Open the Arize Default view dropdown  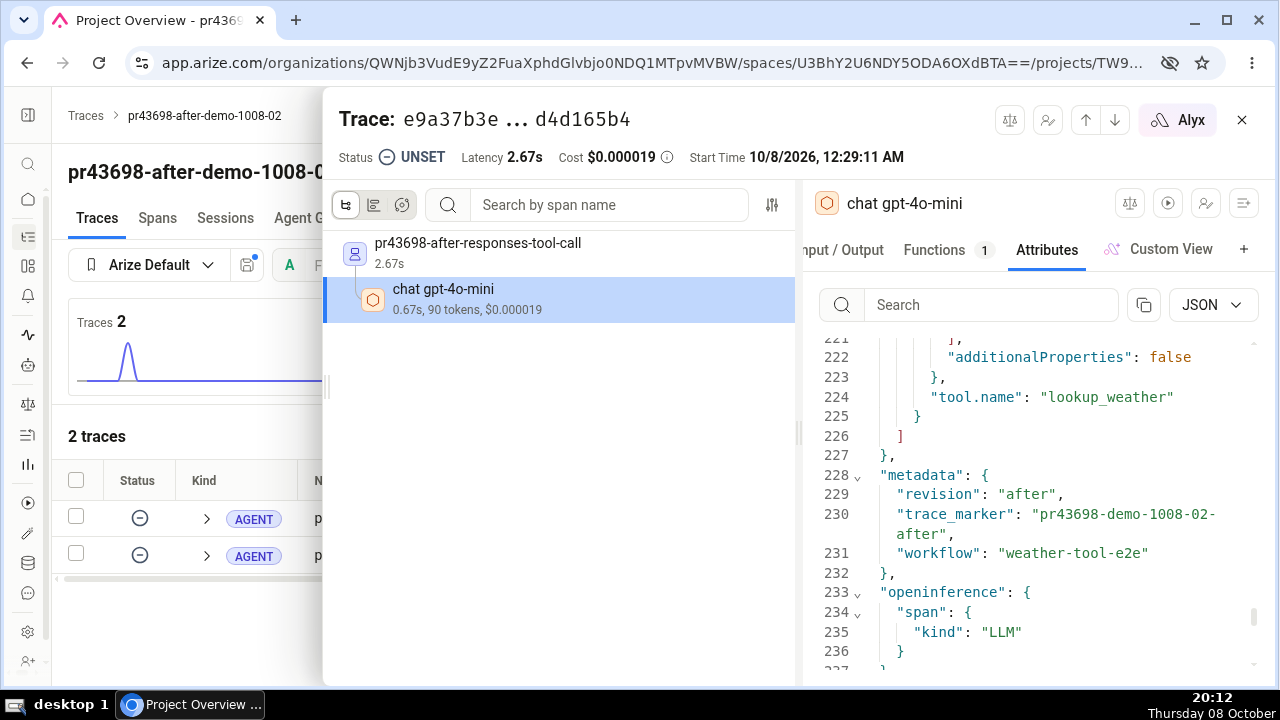point(150,265)
